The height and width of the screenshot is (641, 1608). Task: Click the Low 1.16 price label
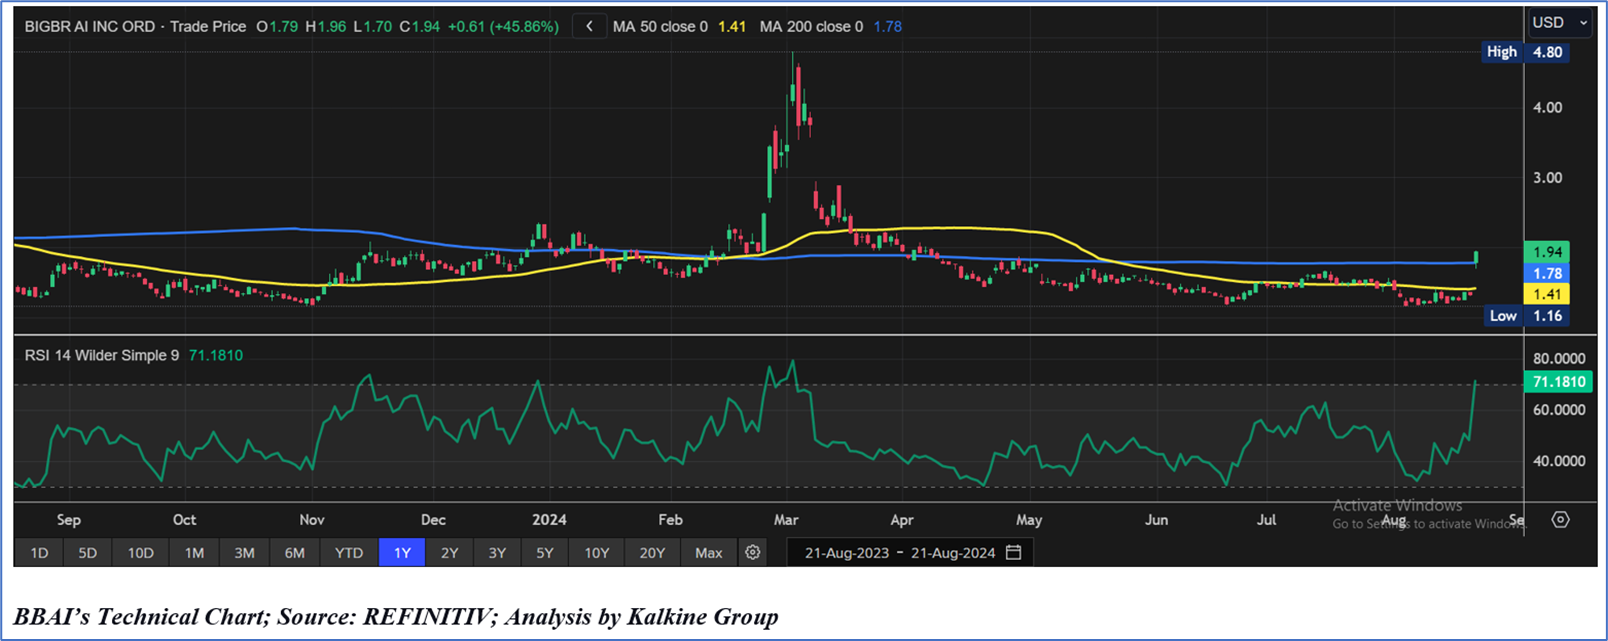[1526, 316]
